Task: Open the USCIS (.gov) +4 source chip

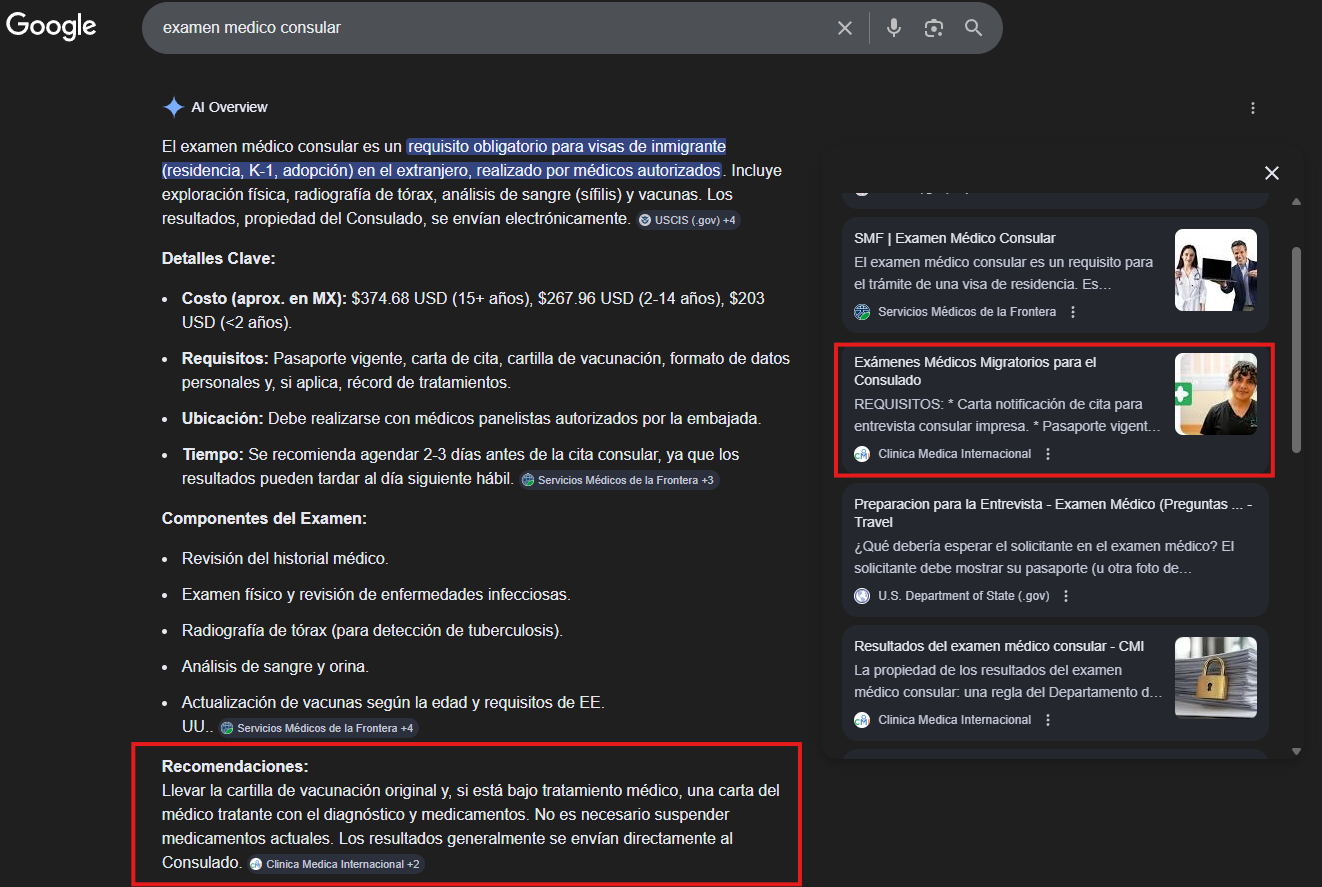Action: pyautogui.click(x=688, y=220)
